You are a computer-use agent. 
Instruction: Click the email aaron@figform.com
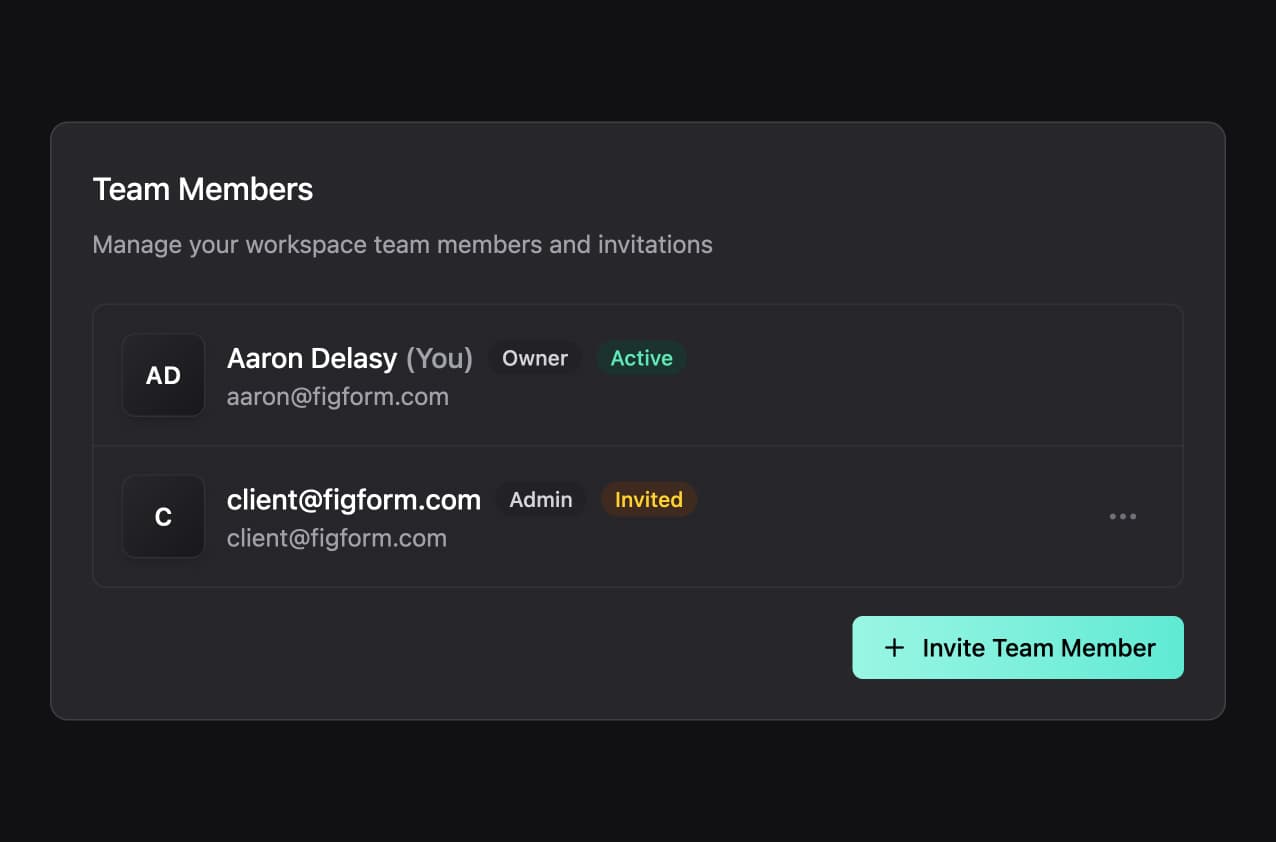(338, 396)
